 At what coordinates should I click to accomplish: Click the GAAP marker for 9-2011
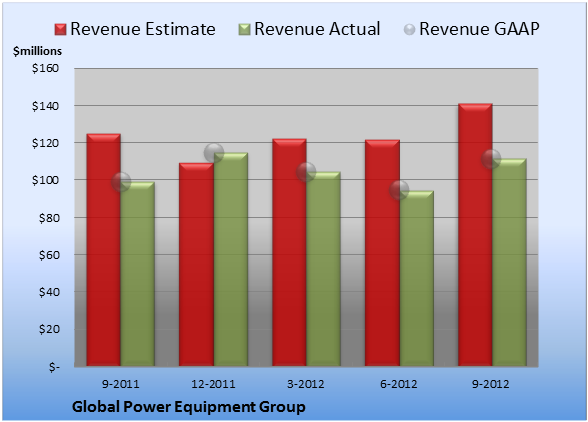(121, 182)
